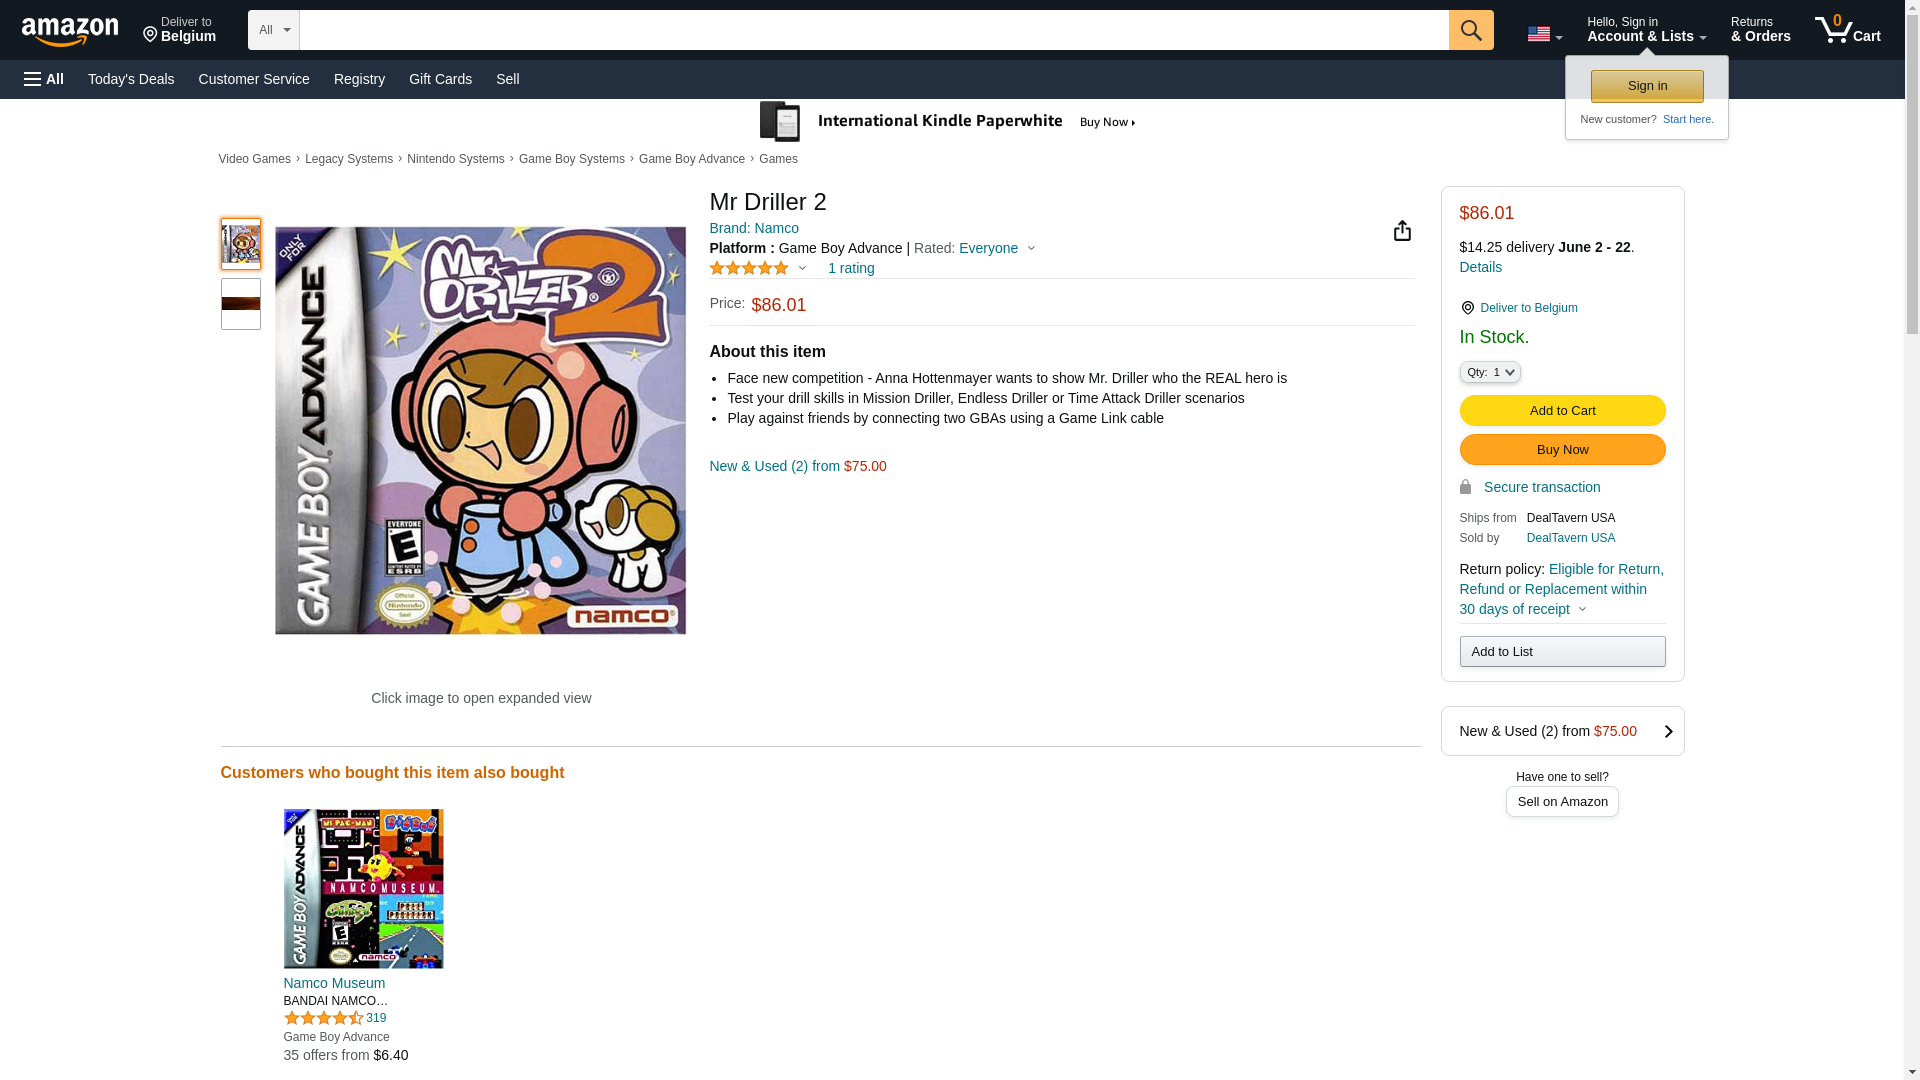Open the Qty quantity dropdown
1920x1080 pixels.
point(1489,372)
